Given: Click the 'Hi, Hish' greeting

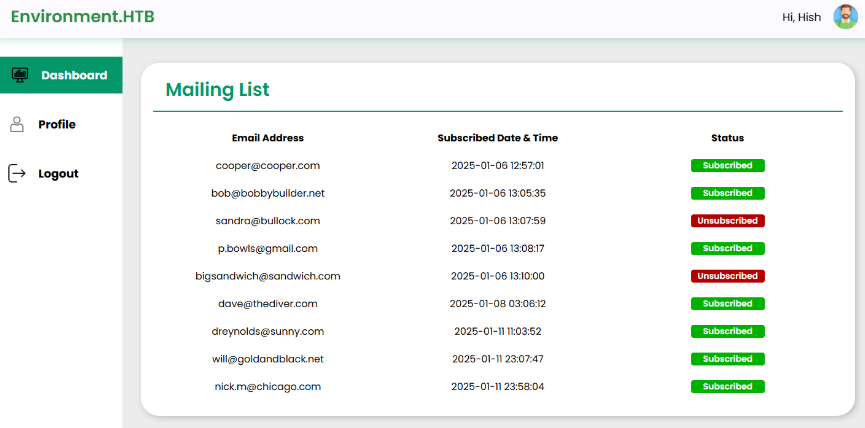Looking at the screenshot, I should click(801, 17).
